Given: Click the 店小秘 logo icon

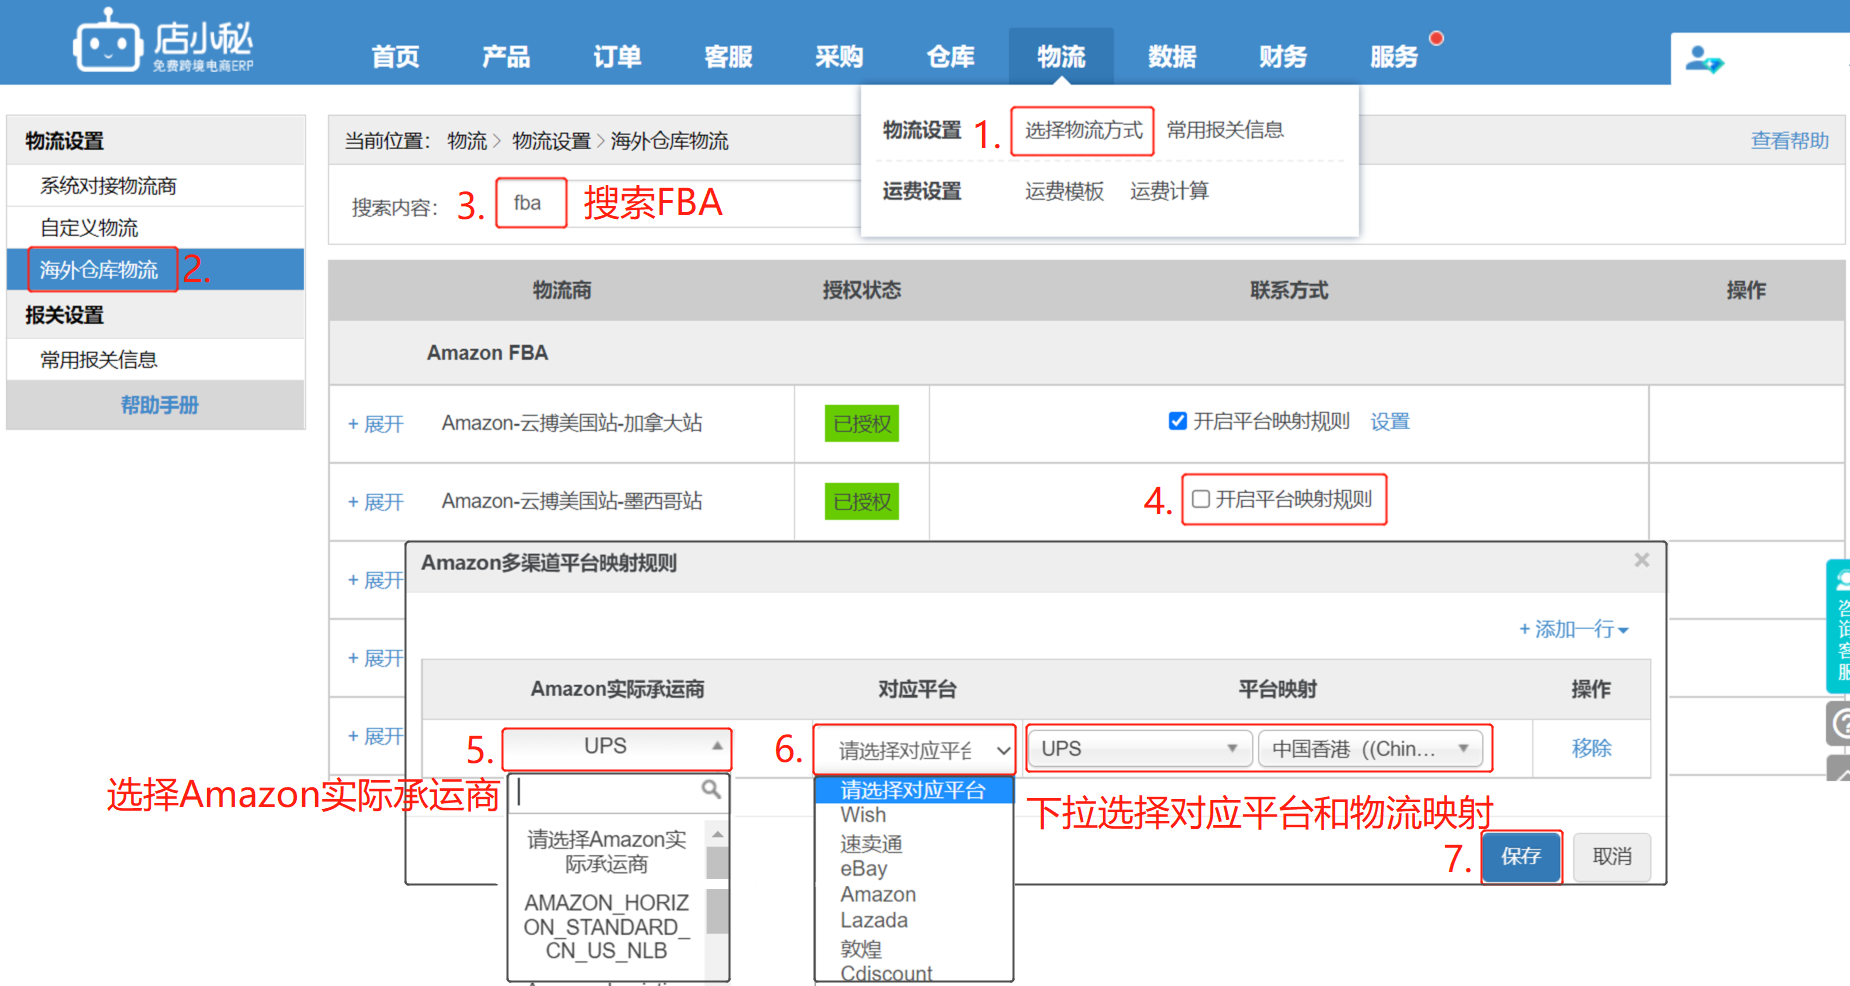Looking at the screenshot, I should coord(107,40).
